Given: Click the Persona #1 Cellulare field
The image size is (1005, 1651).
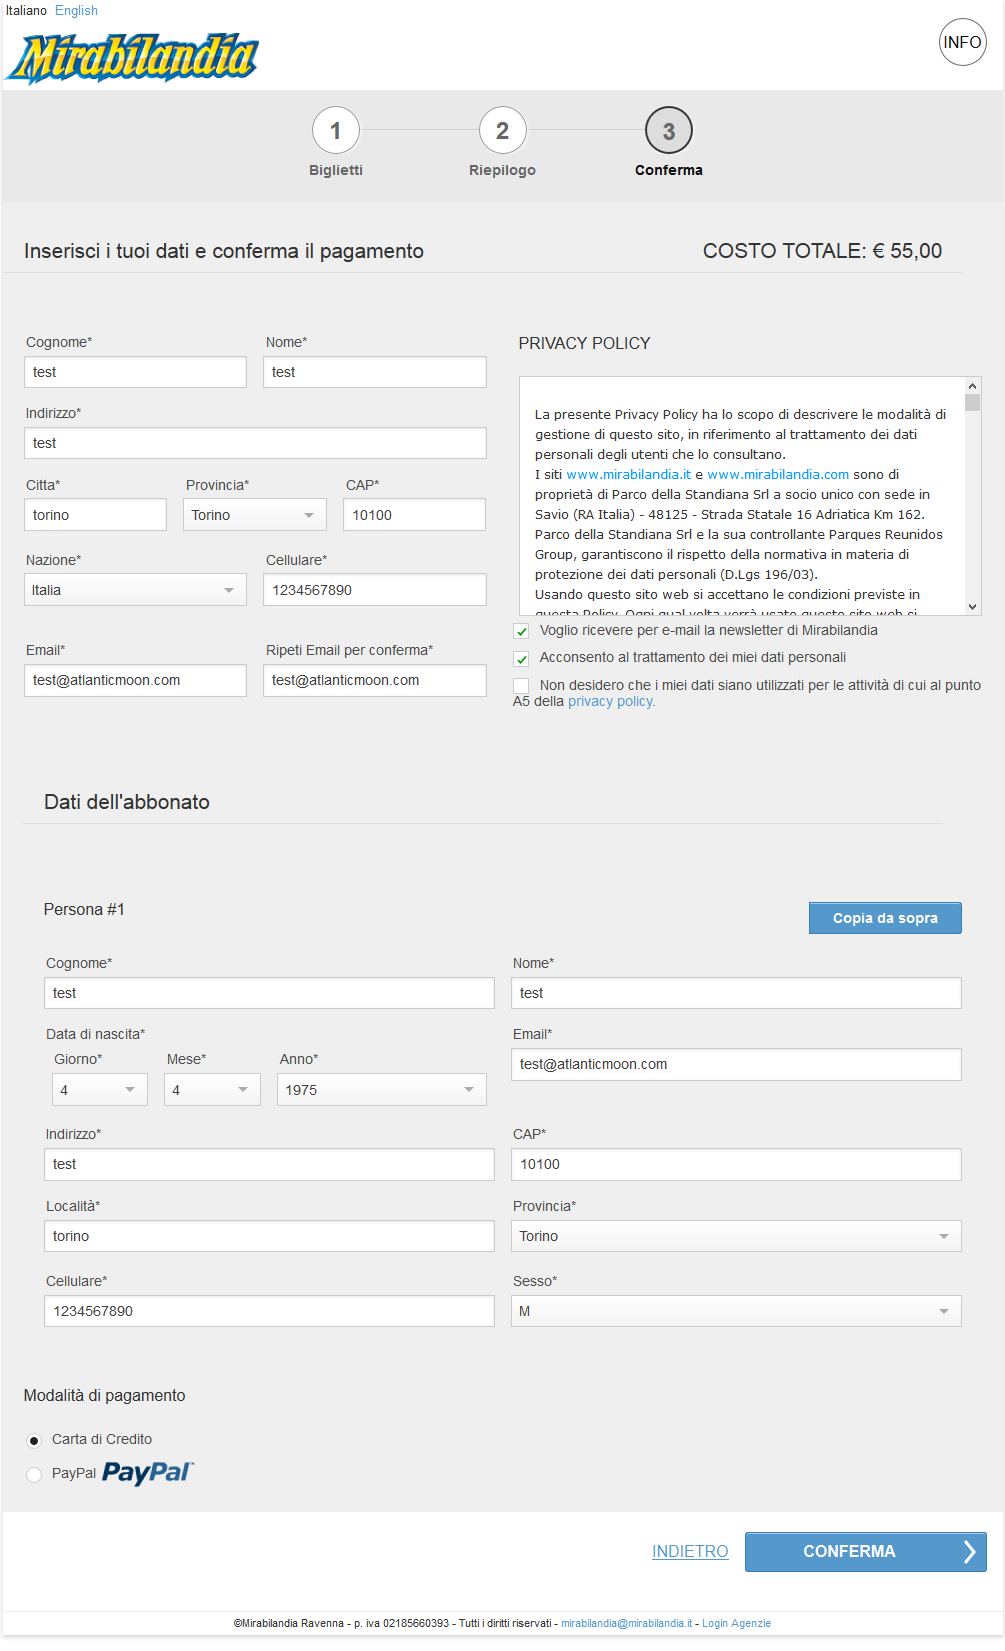Looking at the screenshot, I should pyautogui.click(x=269, y=1311).
